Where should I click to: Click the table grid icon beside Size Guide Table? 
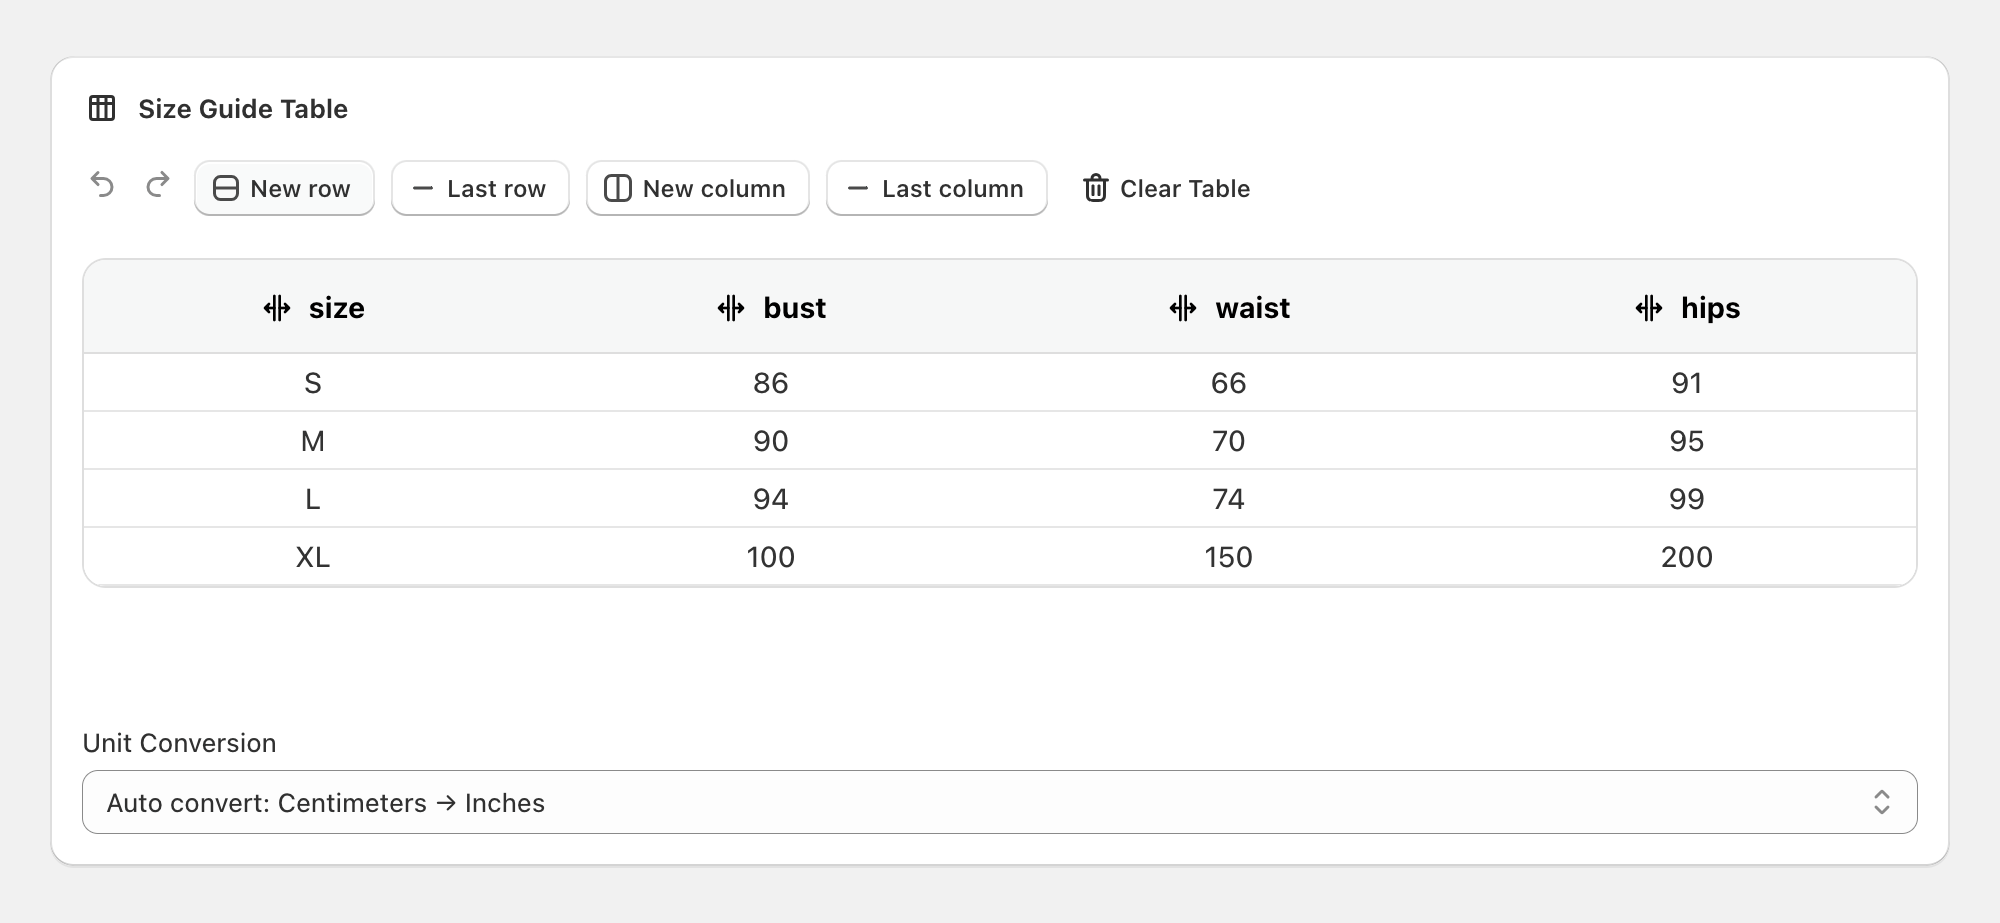click(103, 109)
